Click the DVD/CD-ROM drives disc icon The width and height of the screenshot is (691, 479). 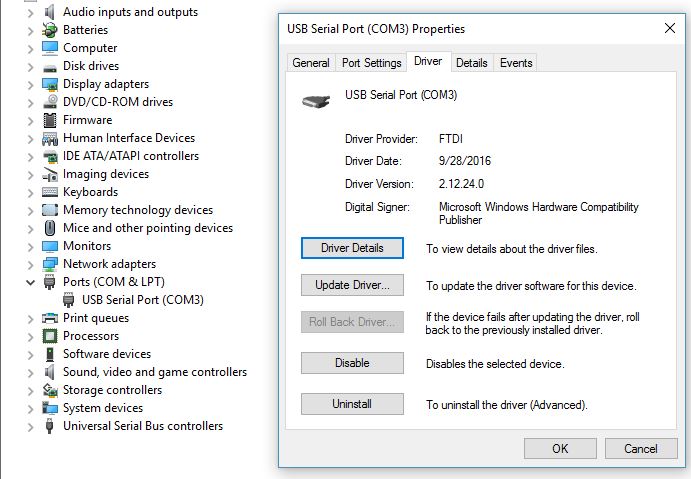[50, 102]
